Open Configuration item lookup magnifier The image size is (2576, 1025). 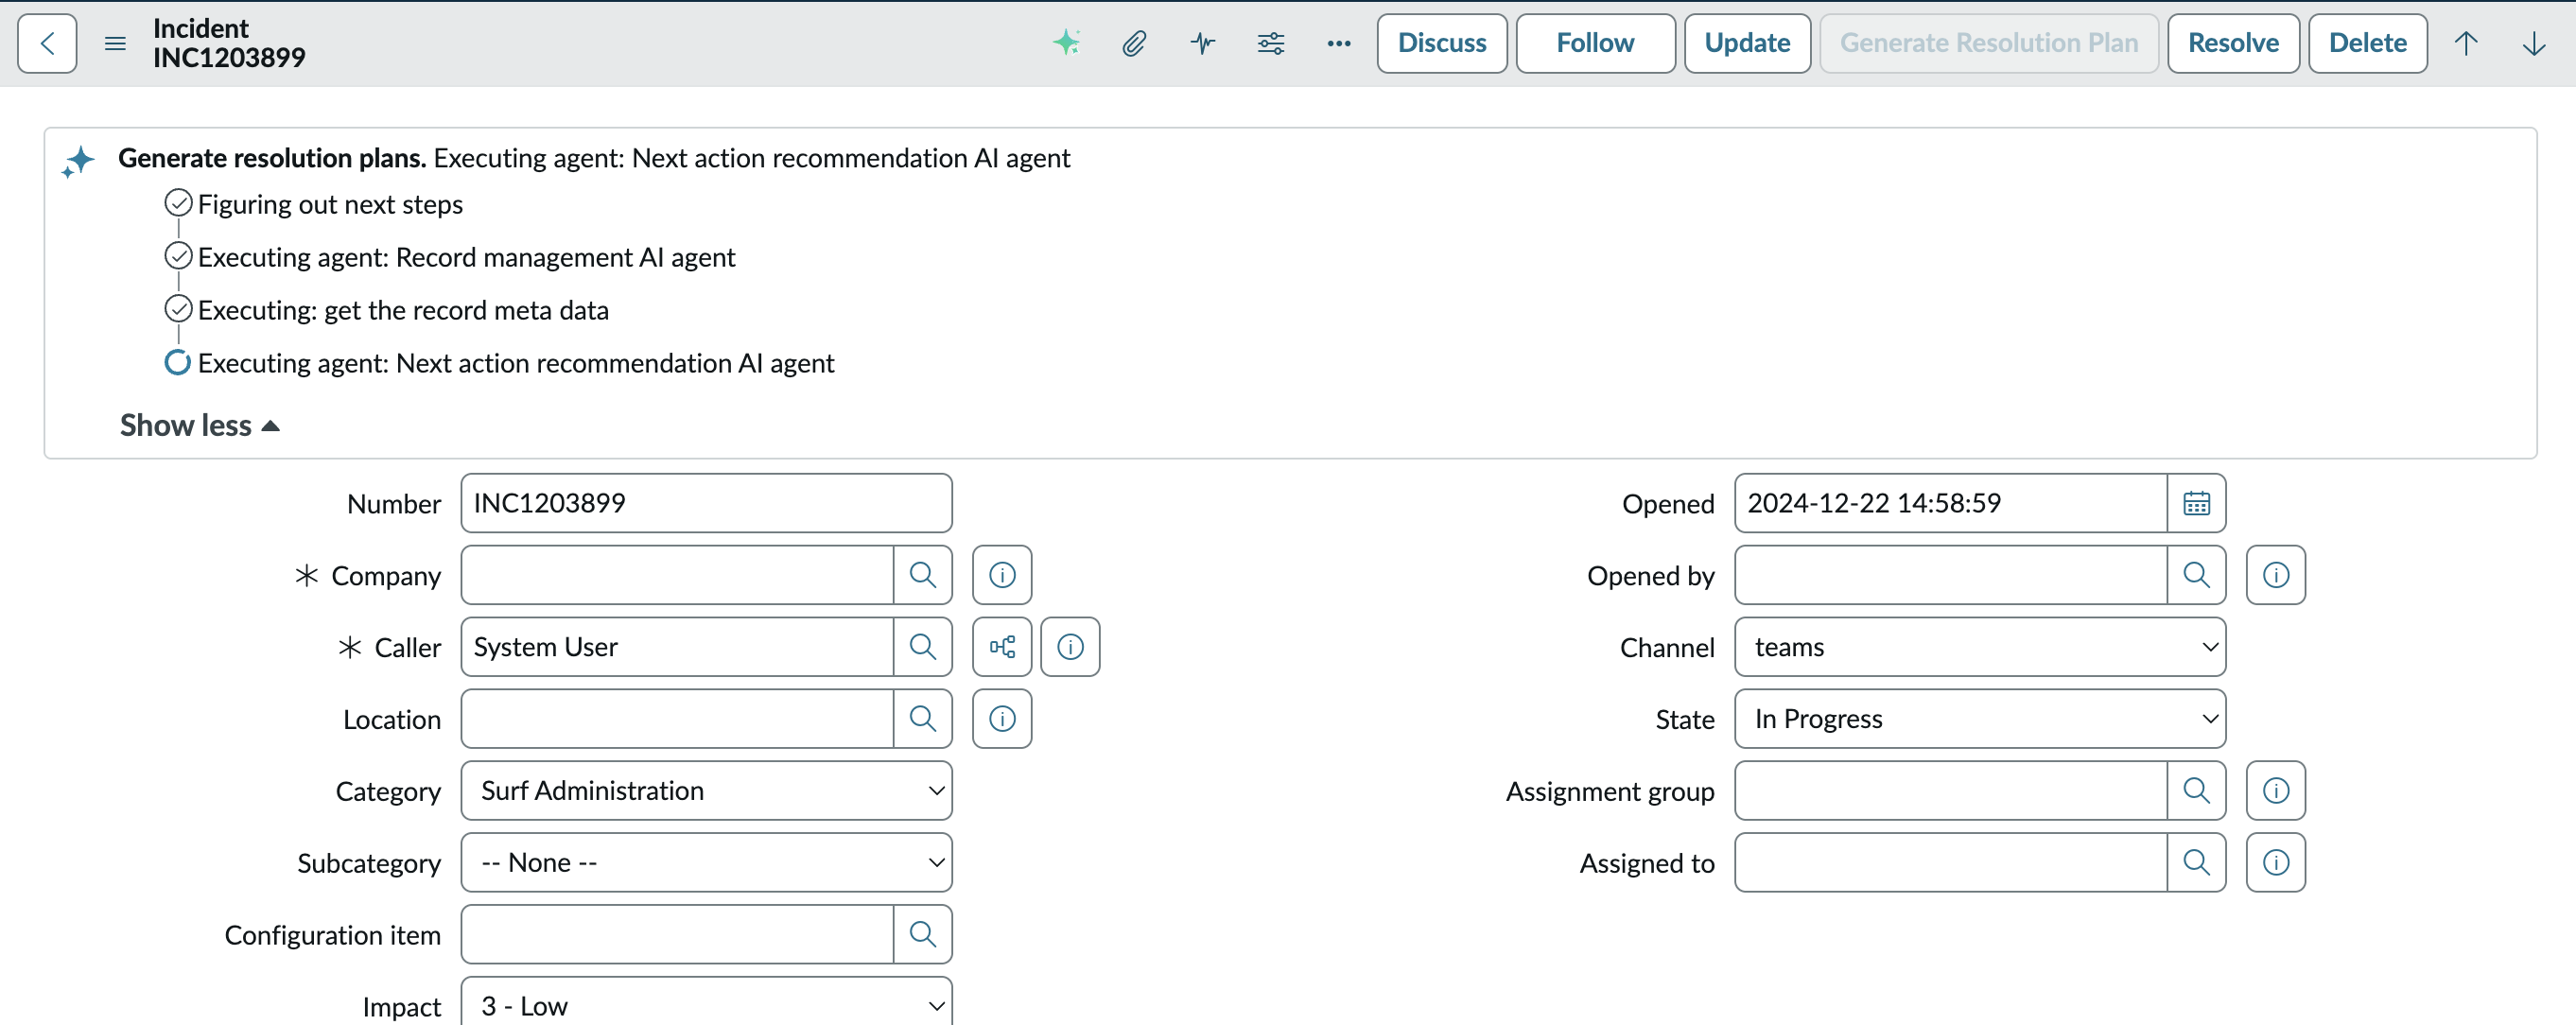[922, 935]
